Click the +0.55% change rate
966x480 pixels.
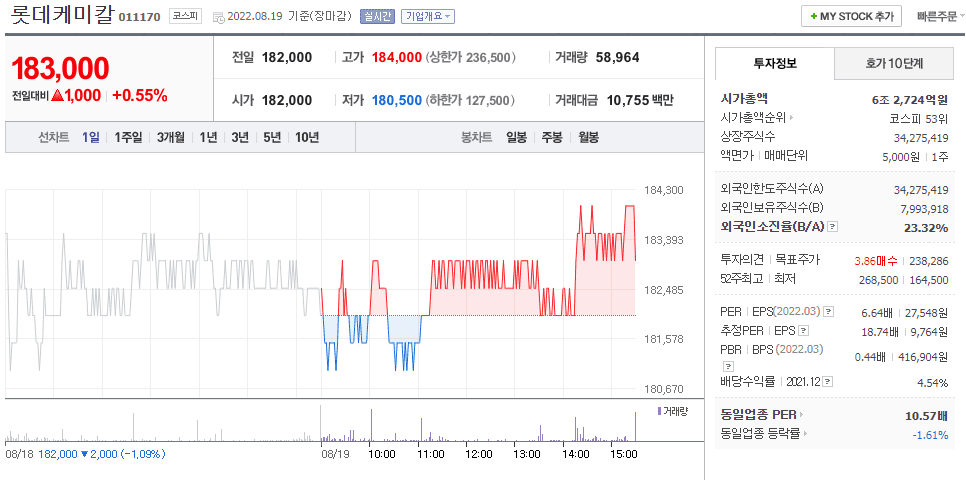[x=139, y=96]
